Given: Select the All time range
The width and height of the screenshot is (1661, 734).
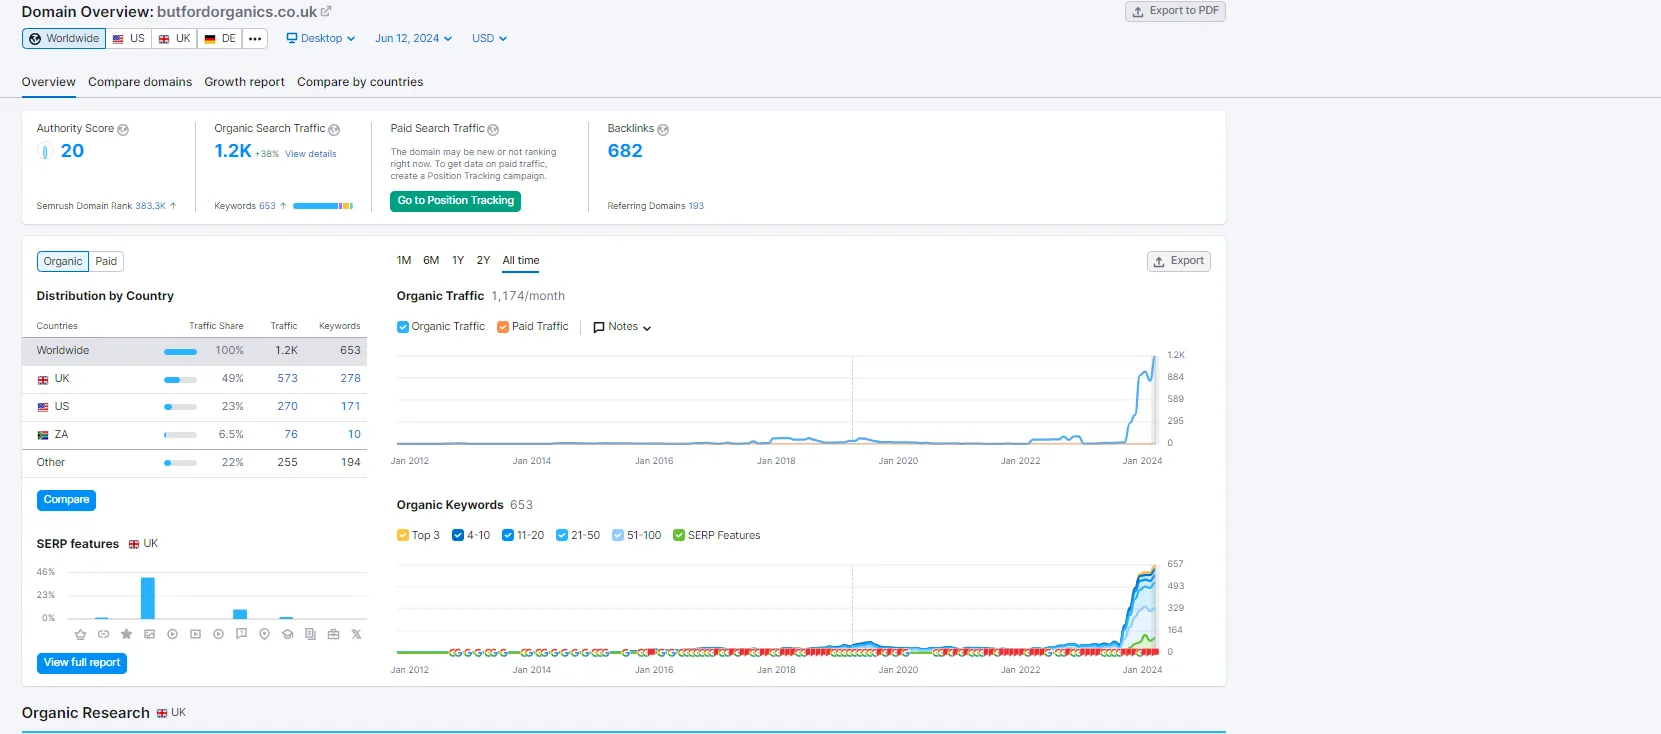Looking at the screenshot, I should [521, 261].
